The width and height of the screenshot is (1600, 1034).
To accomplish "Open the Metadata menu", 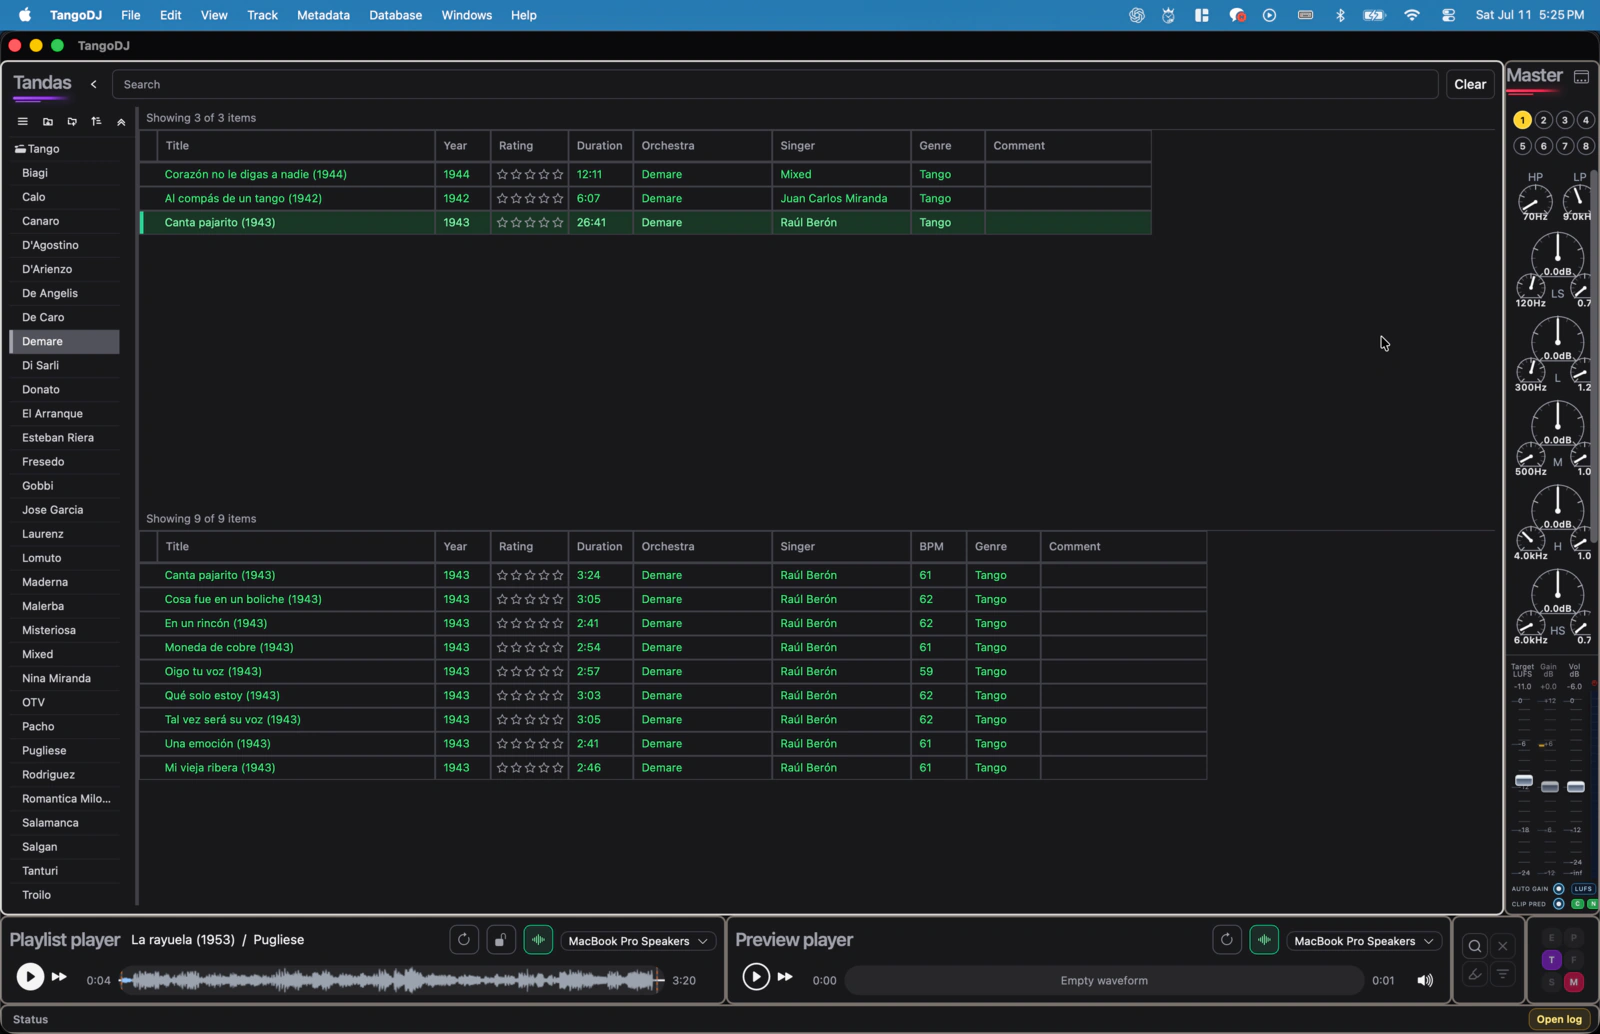I will pos(323,15).
